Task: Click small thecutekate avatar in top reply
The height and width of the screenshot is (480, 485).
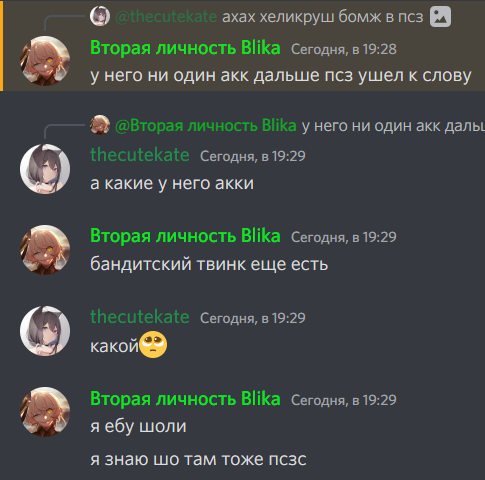Action: coord(100,16)
